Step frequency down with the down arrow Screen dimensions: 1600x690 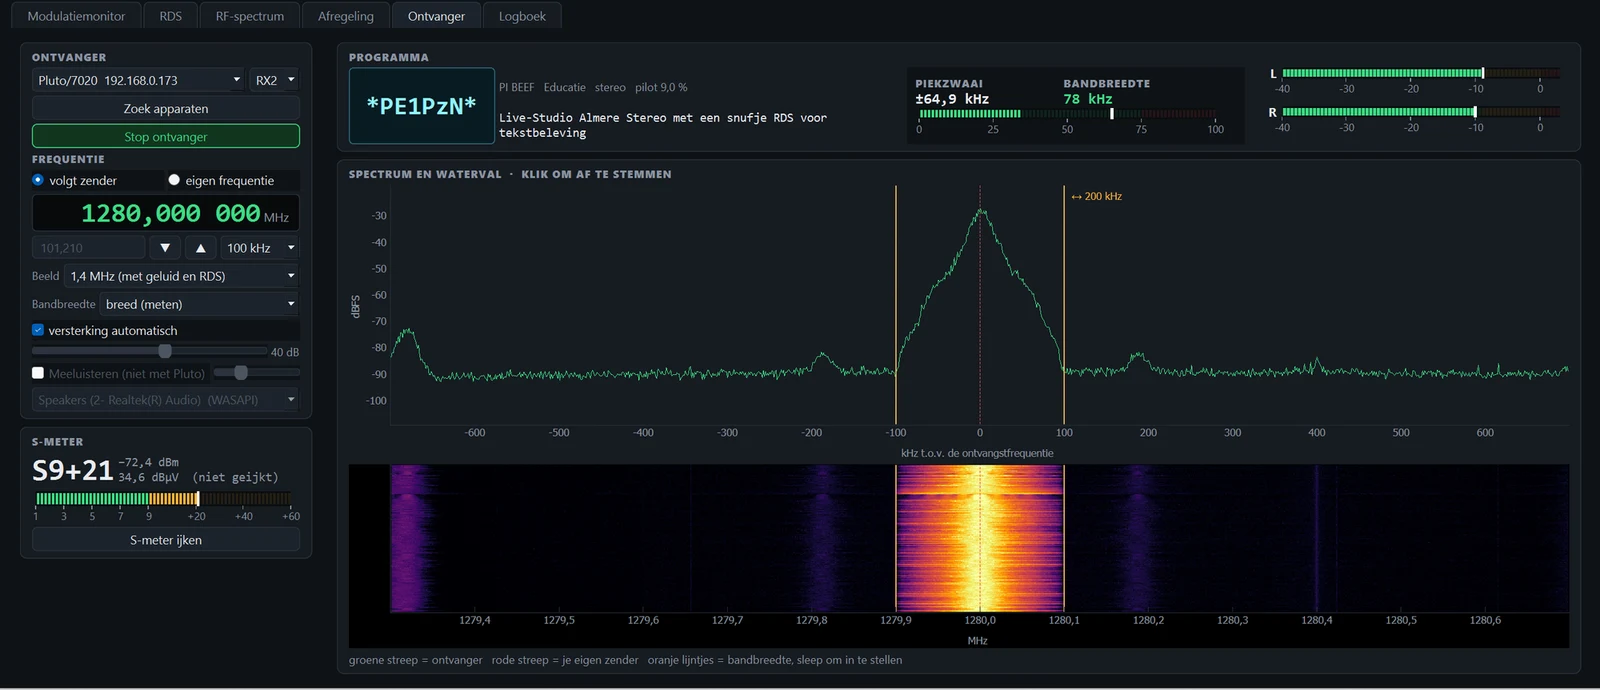(x=165, y=248)
